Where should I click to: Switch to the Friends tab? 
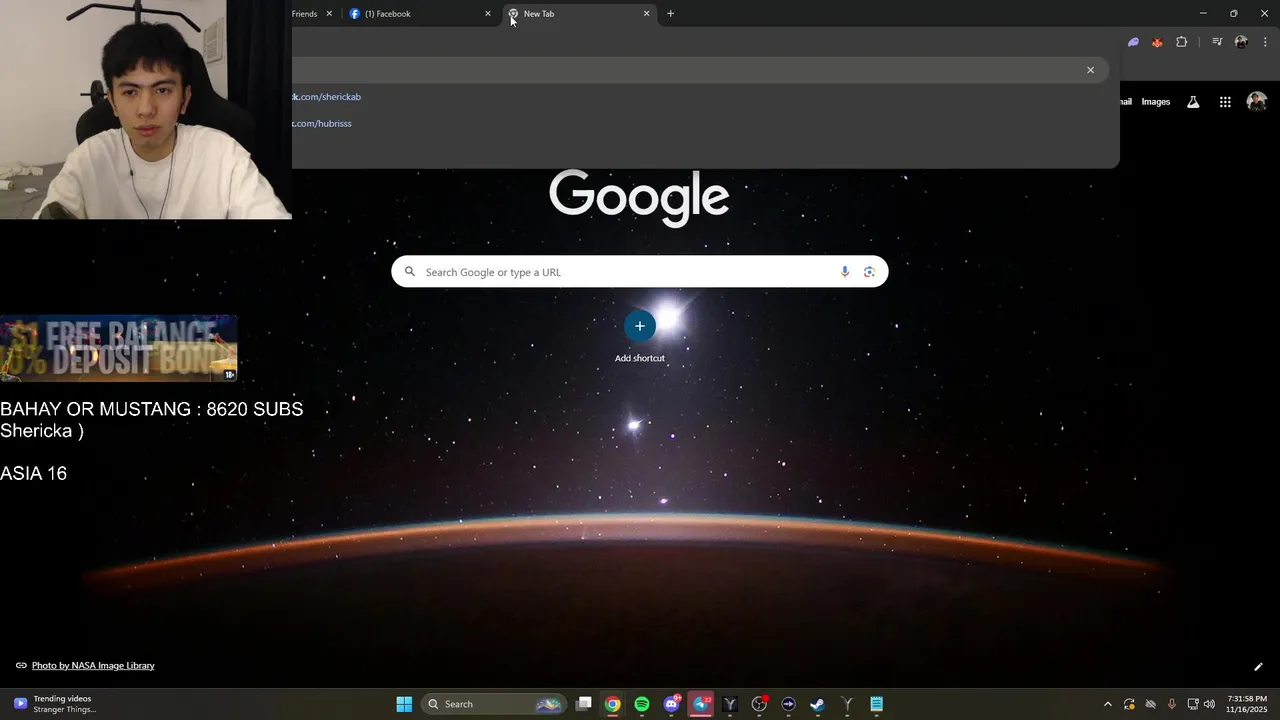305,14
